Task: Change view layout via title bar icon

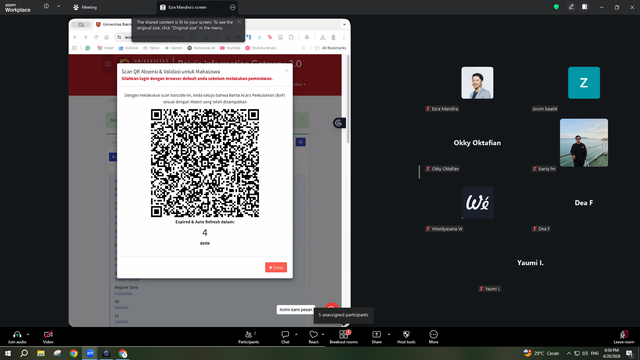Action: pos(584,7)
